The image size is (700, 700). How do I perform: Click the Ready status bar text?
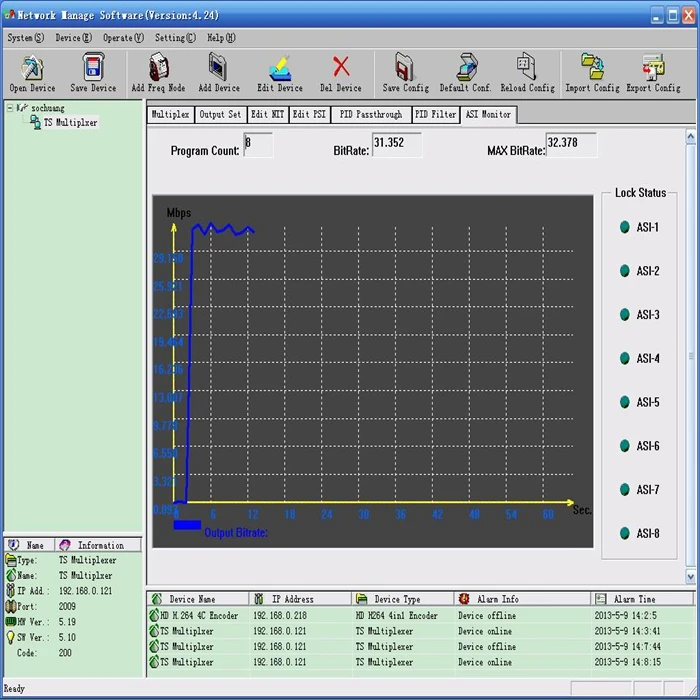[x=14, y=688]
